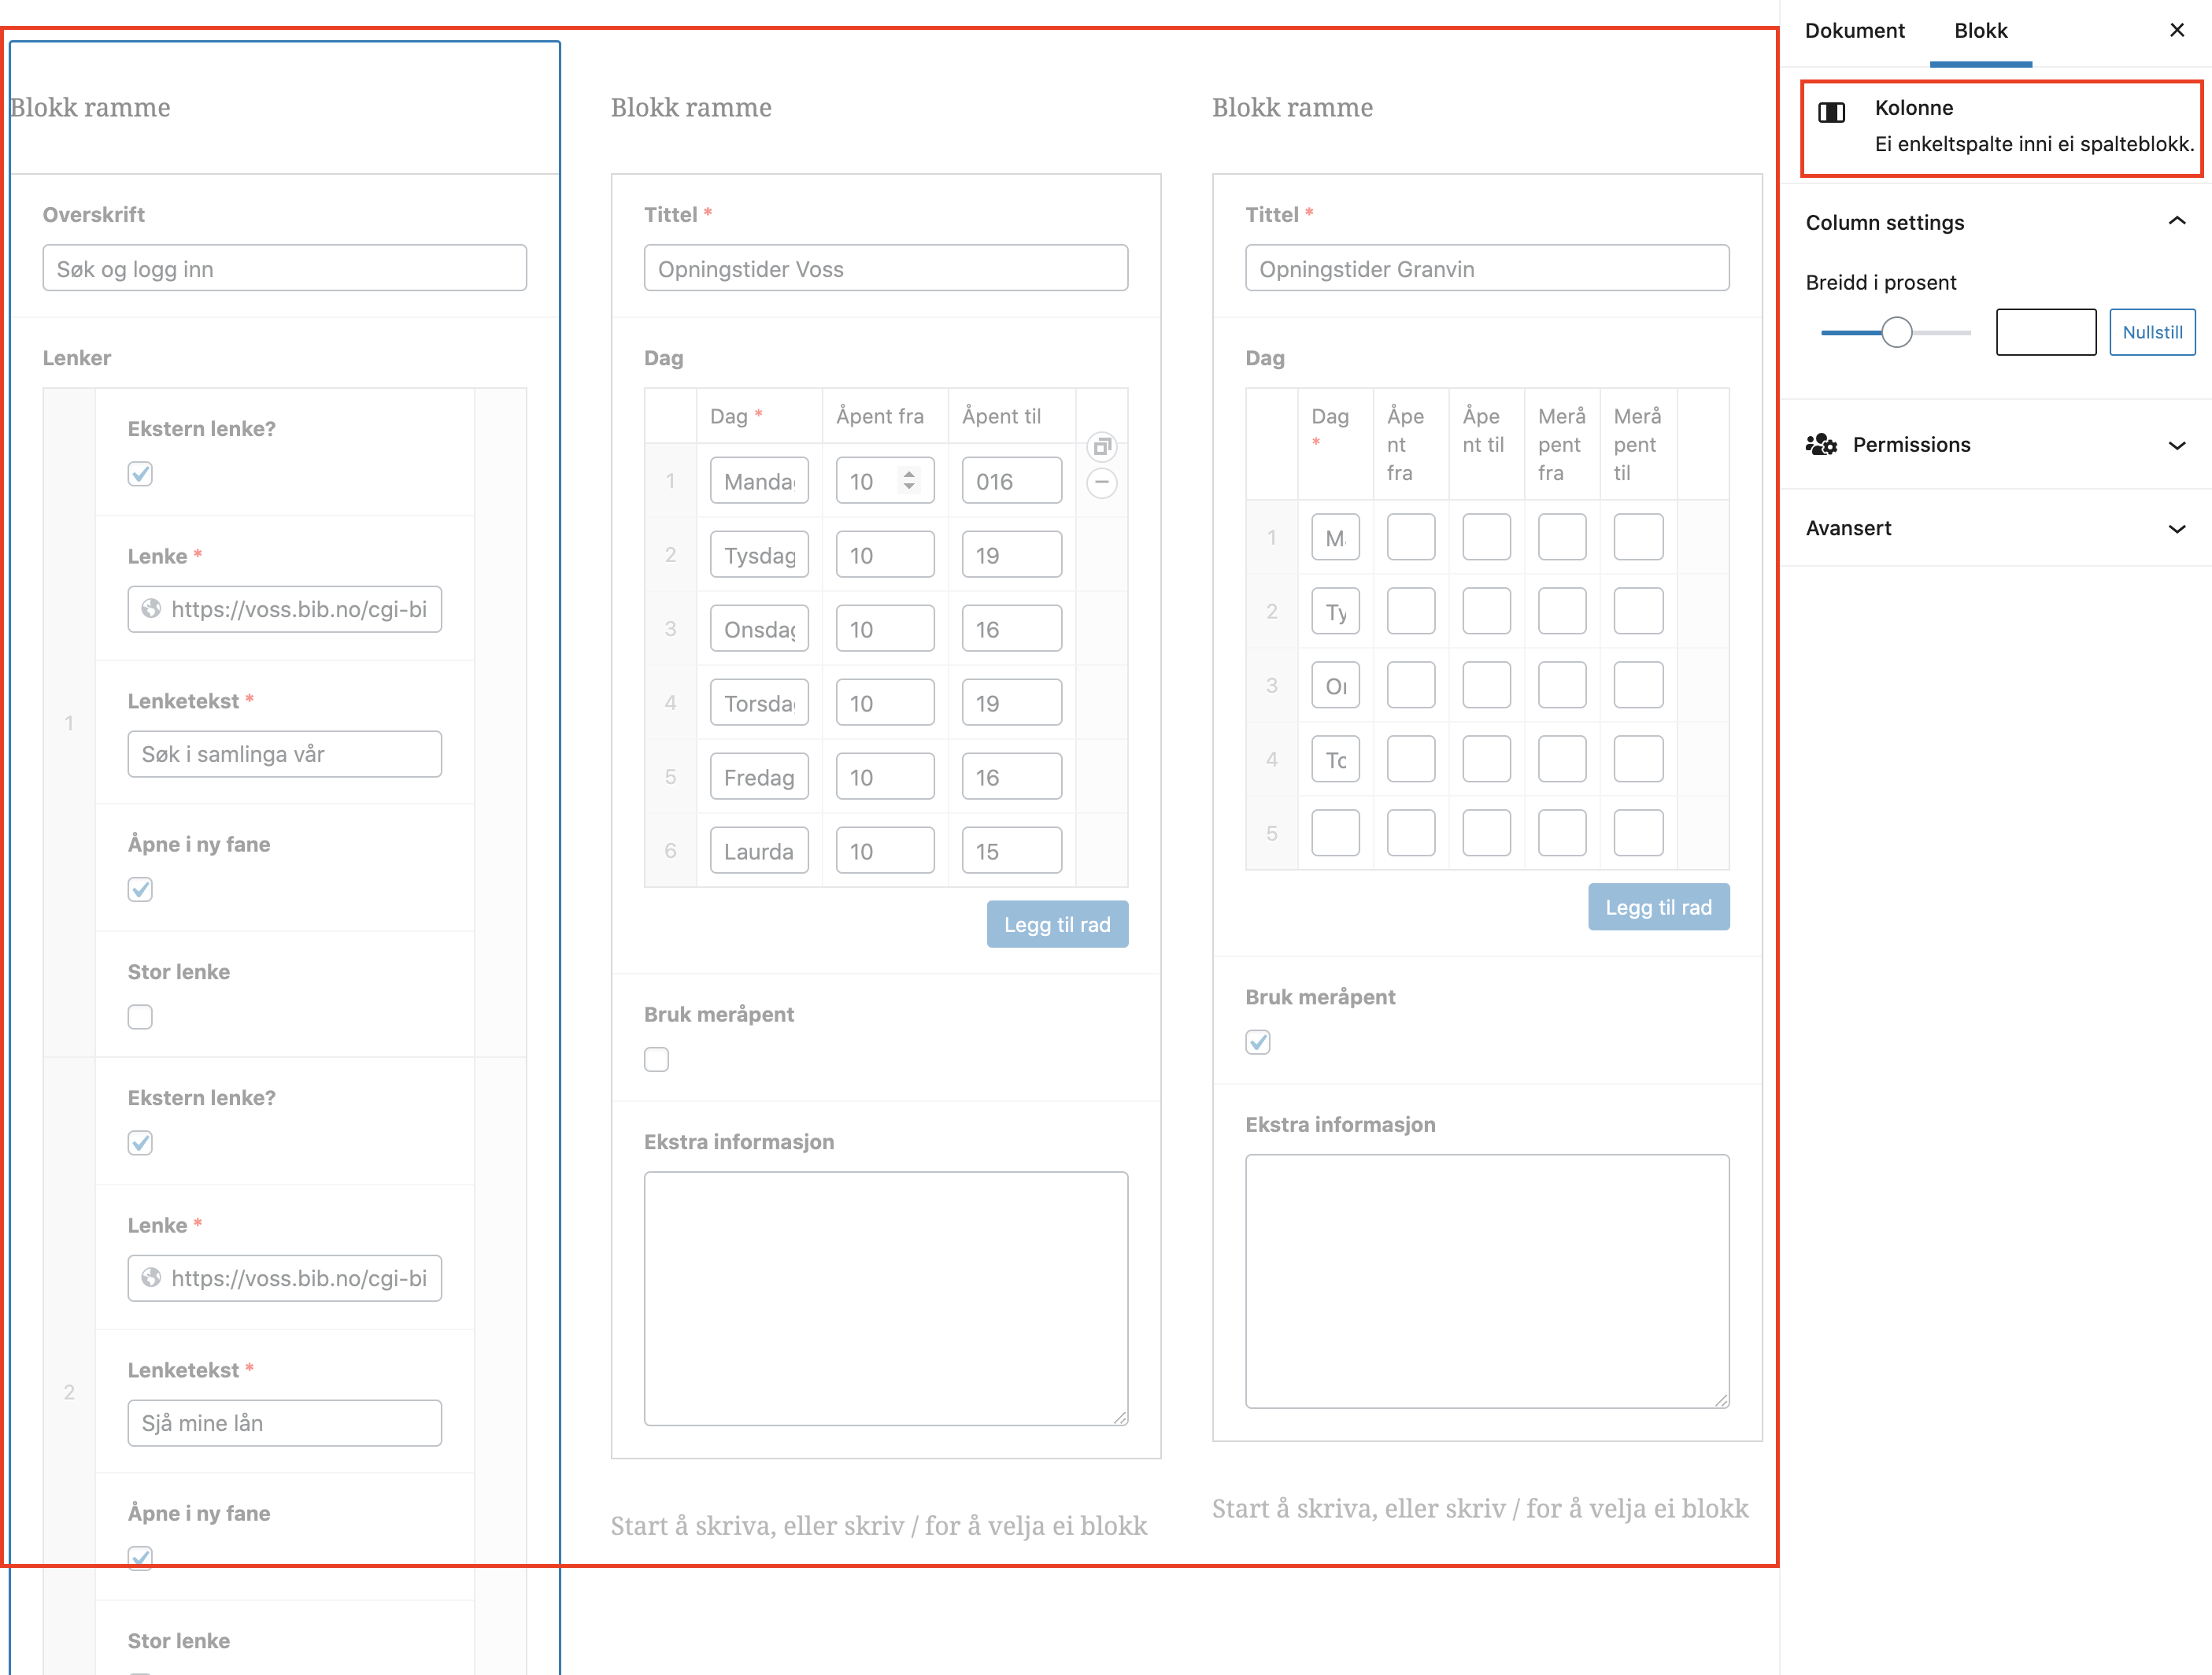Image resolution: width=2212 pixels, height=1675 pixels.
Task: Expand the Avansert panel
Action: 2176,528
